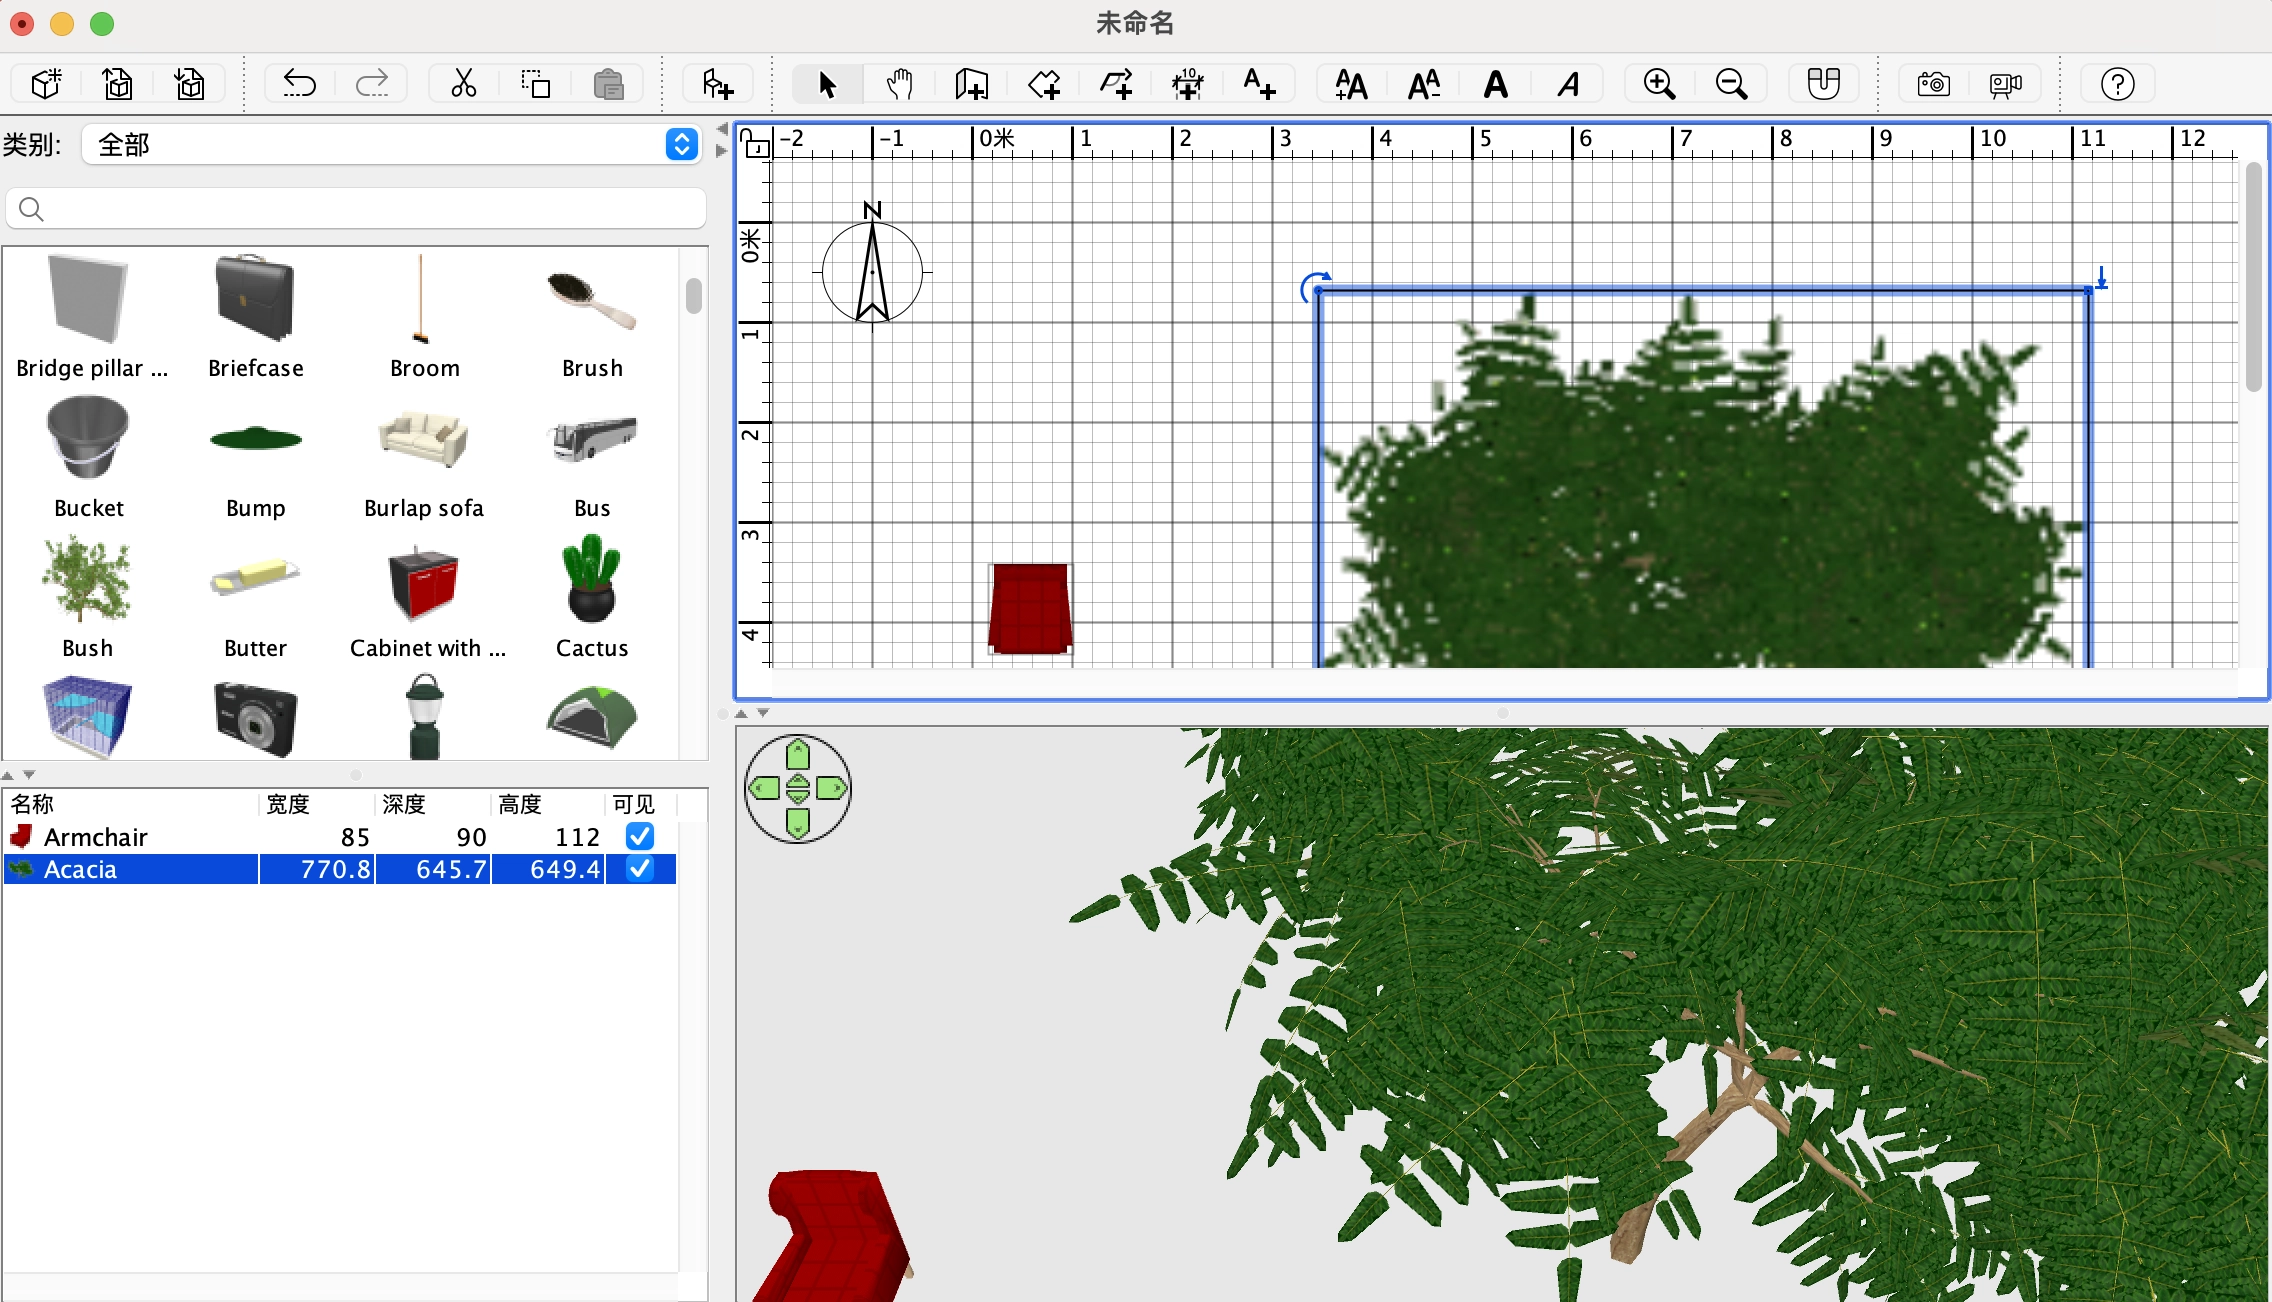The height and width of the screenshot is (1302, 2272).
Task: Click the Undo button
Action: pos(299,84)
